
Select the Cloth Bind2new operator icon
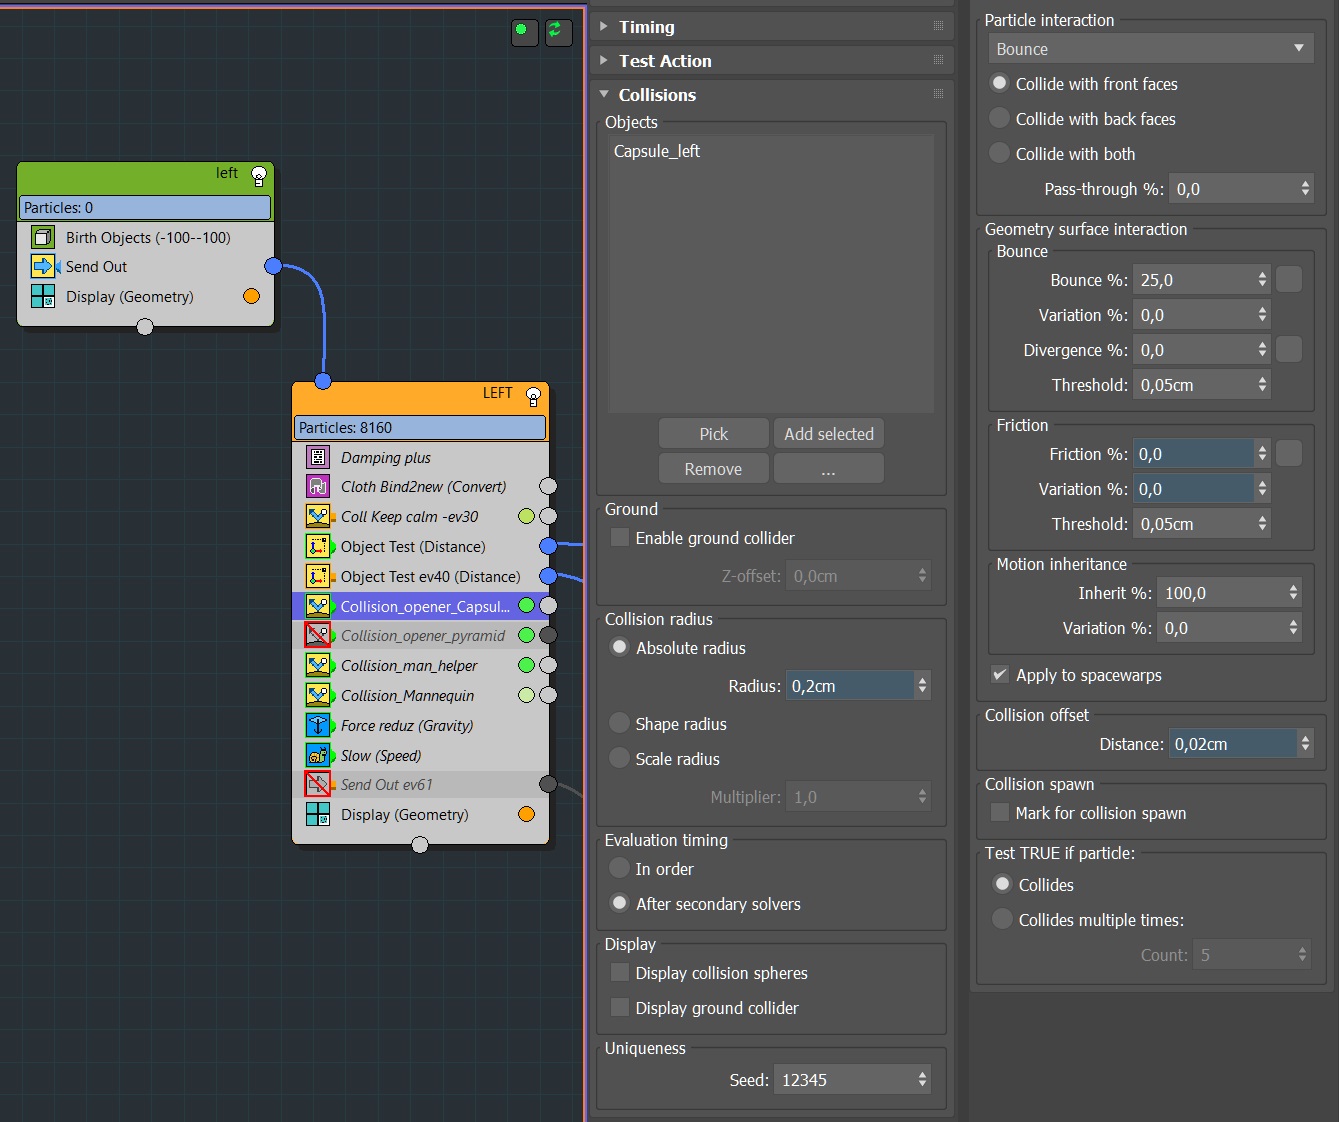pyautogui.click(x=318, y=487)
